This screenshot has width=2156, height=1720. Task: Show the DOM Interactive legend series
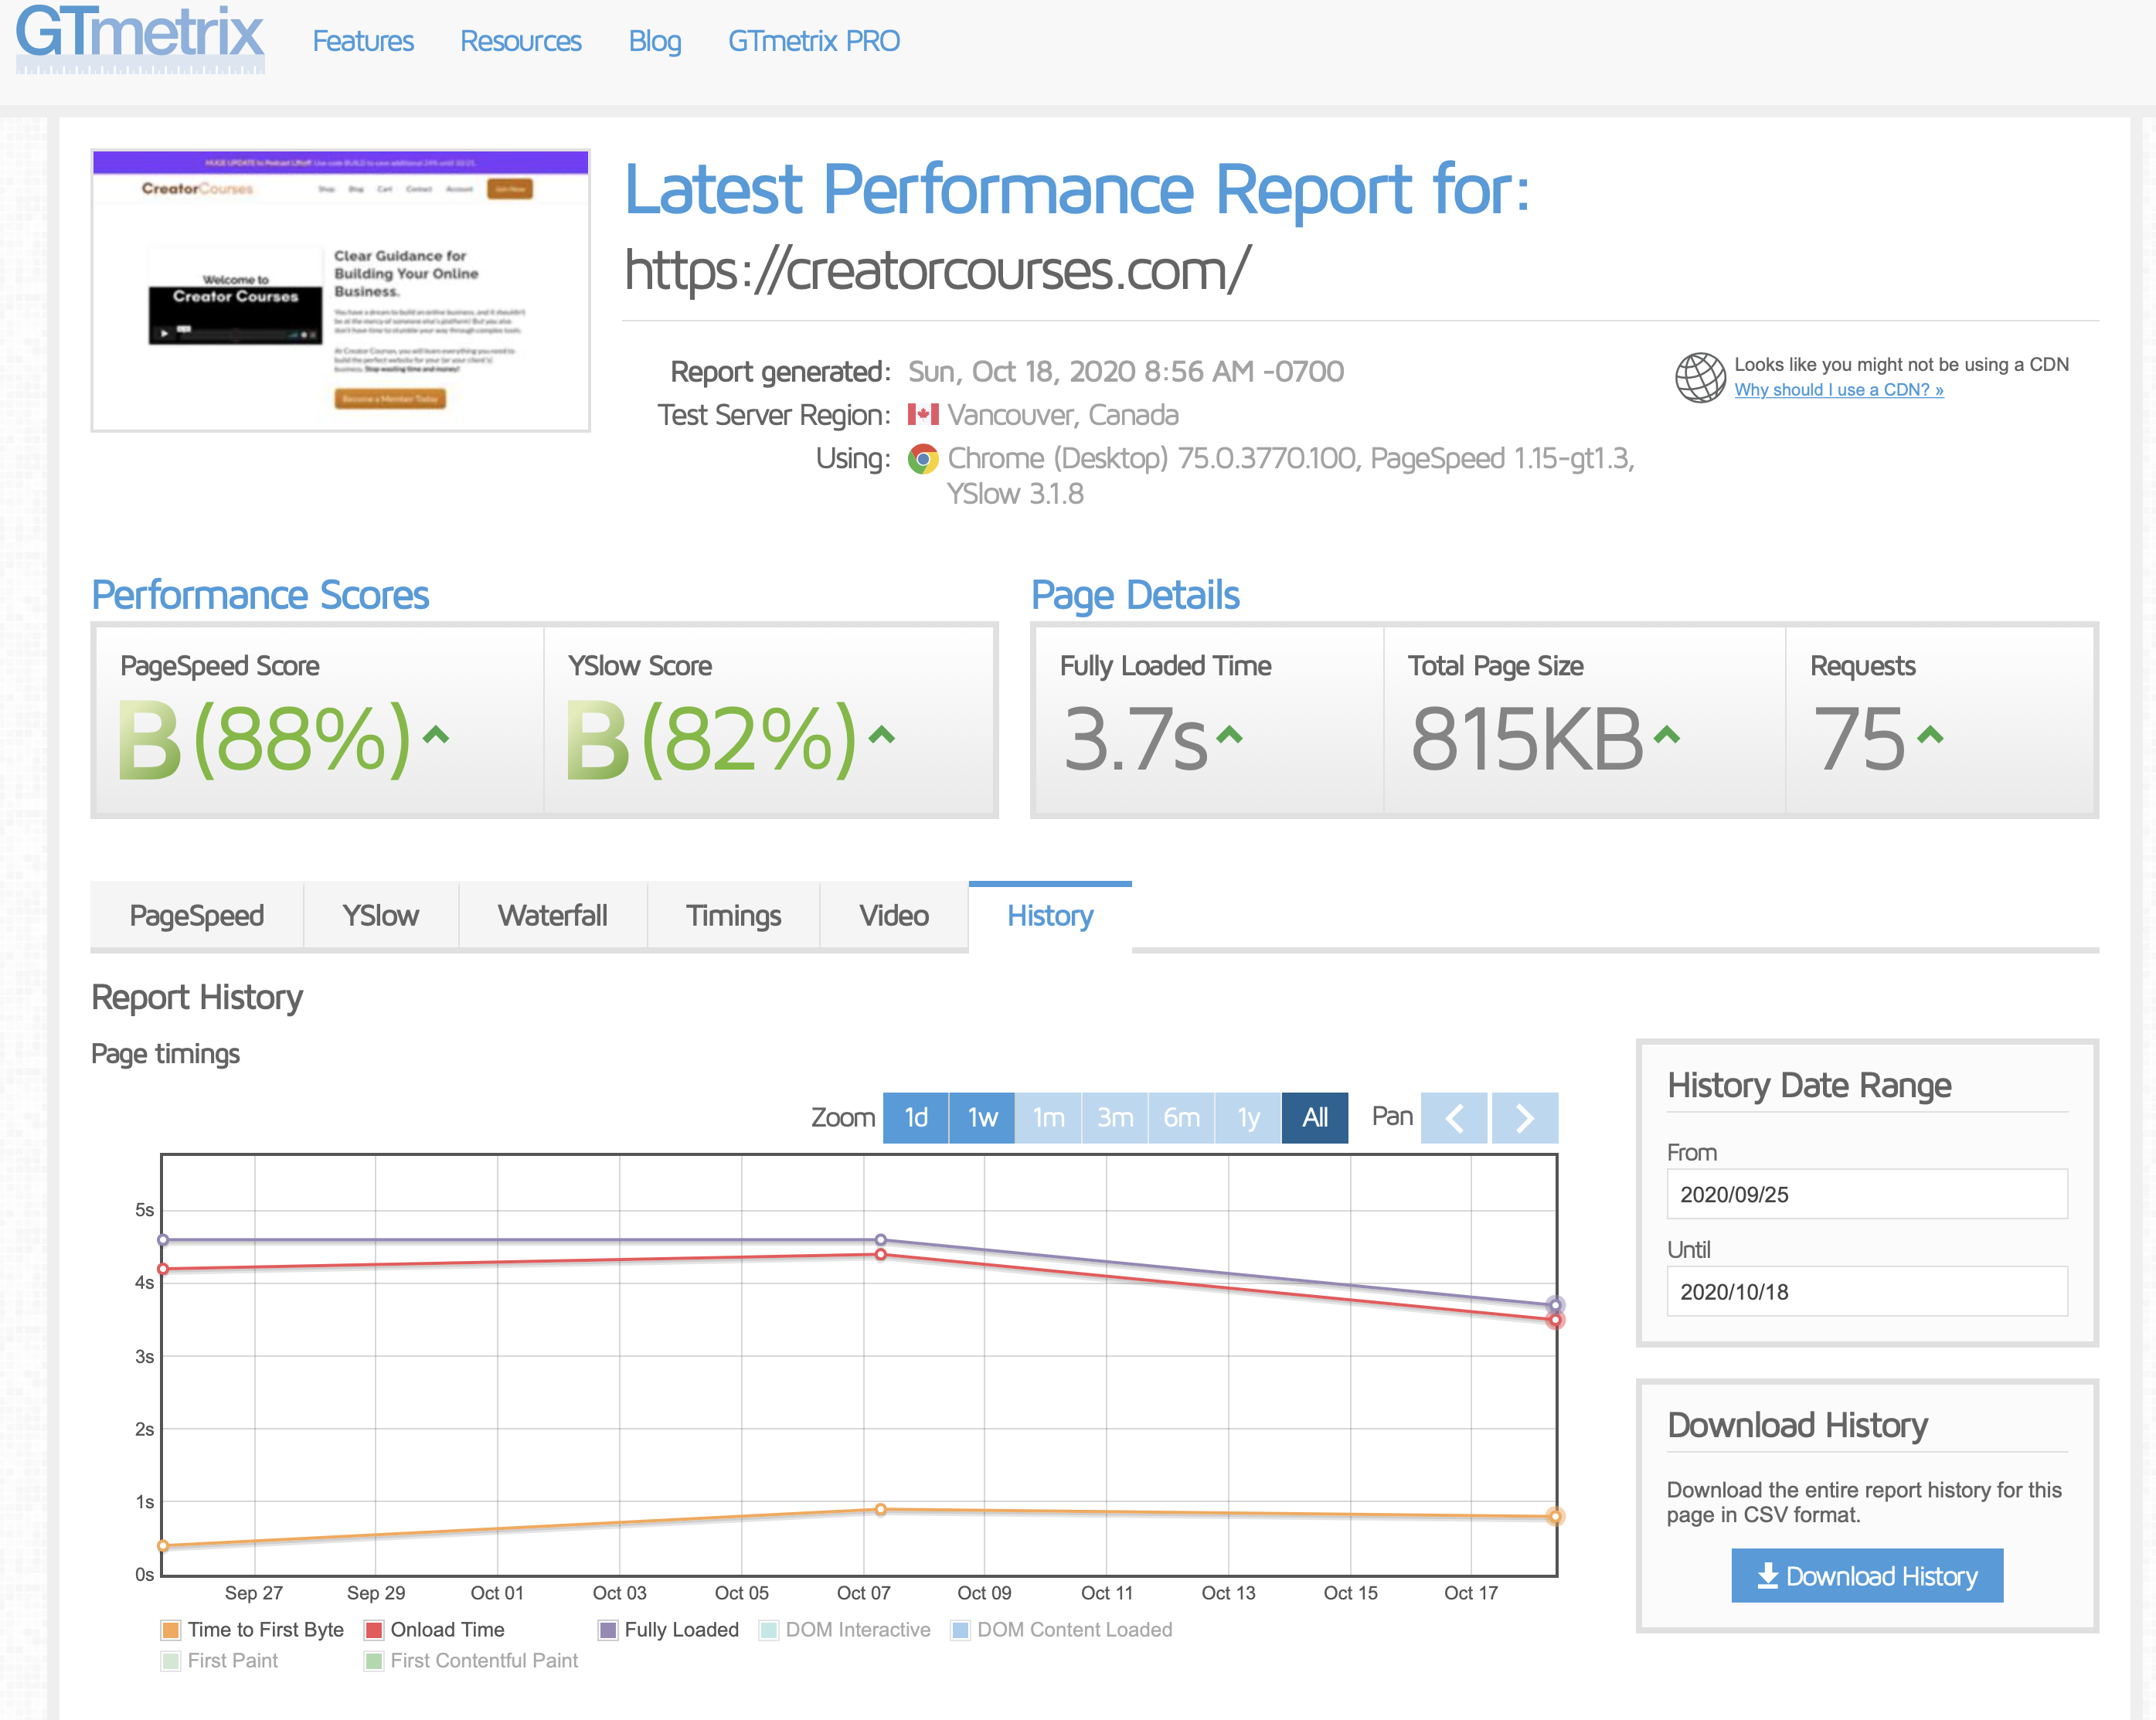click(845, 1629)
